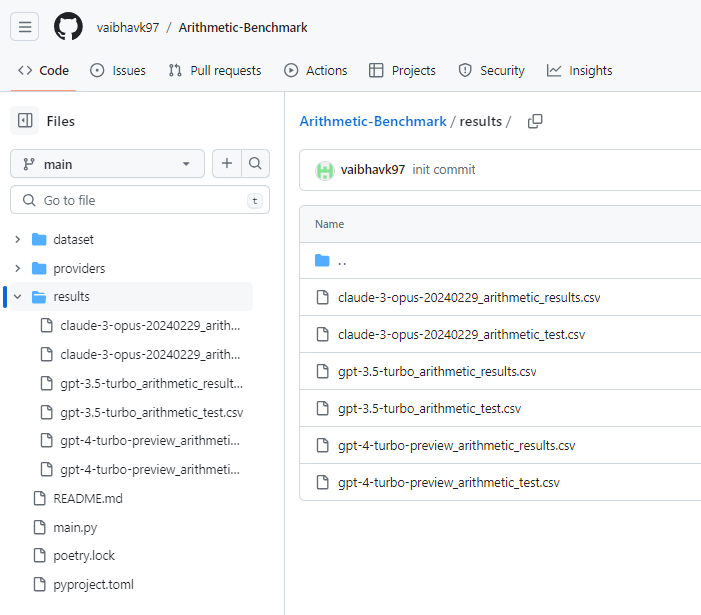Open the main branch dropdown
701x615 pixels.
pyautogui.click(x=107, y=164)
